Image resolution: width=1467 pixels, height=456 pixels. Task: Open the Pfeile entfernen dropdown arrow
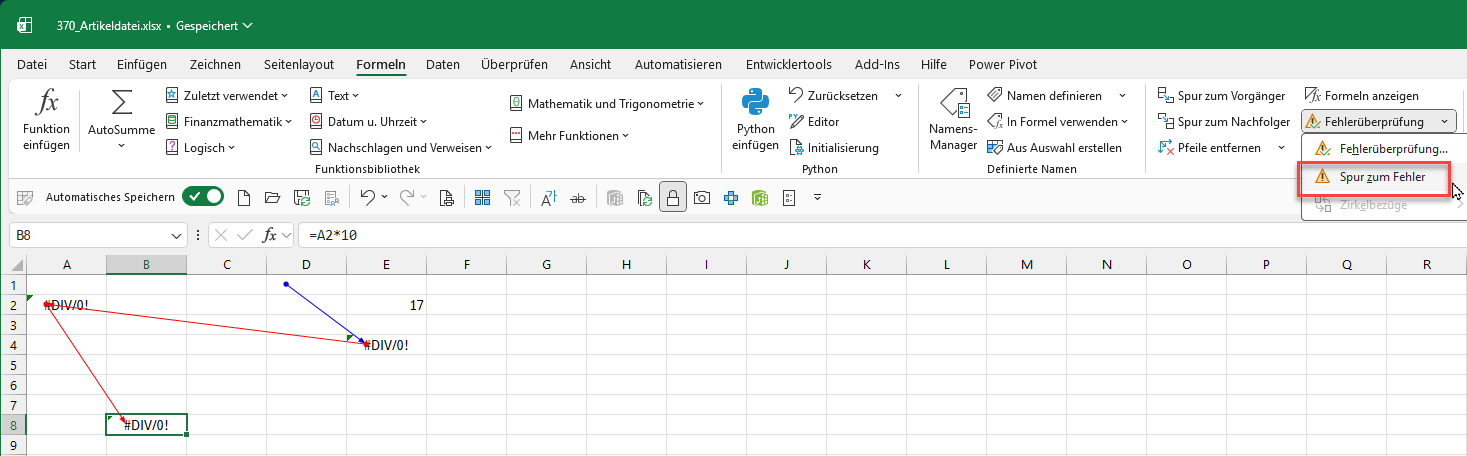(1281, 148)
